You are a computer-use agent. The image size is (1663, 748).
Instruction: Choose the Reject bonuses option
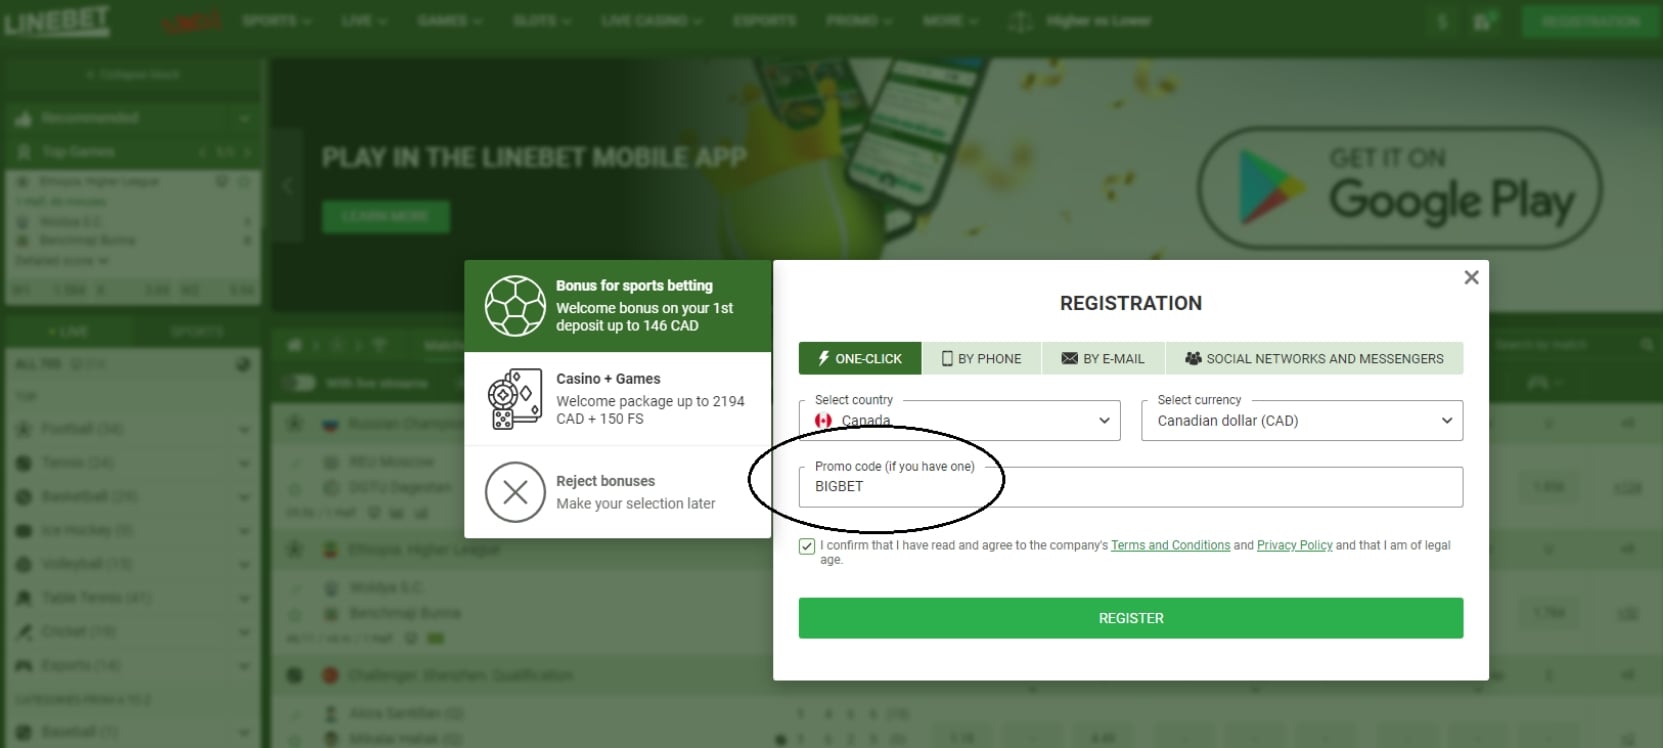pos(618,492)
